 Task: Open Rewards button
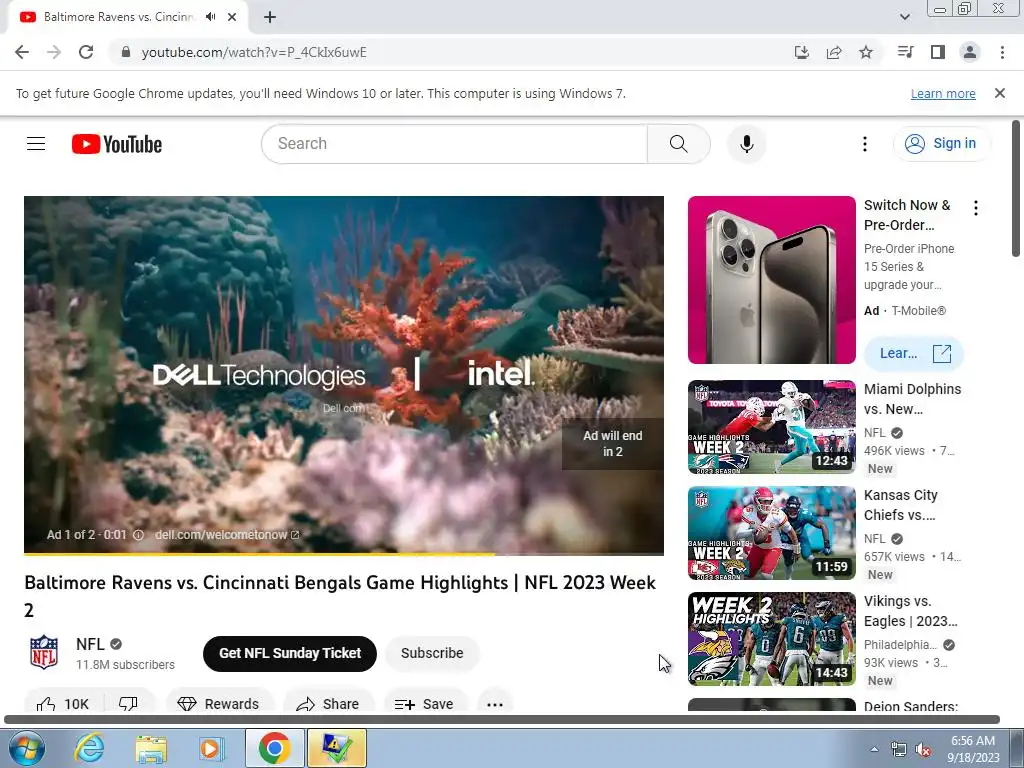[219, 703]
